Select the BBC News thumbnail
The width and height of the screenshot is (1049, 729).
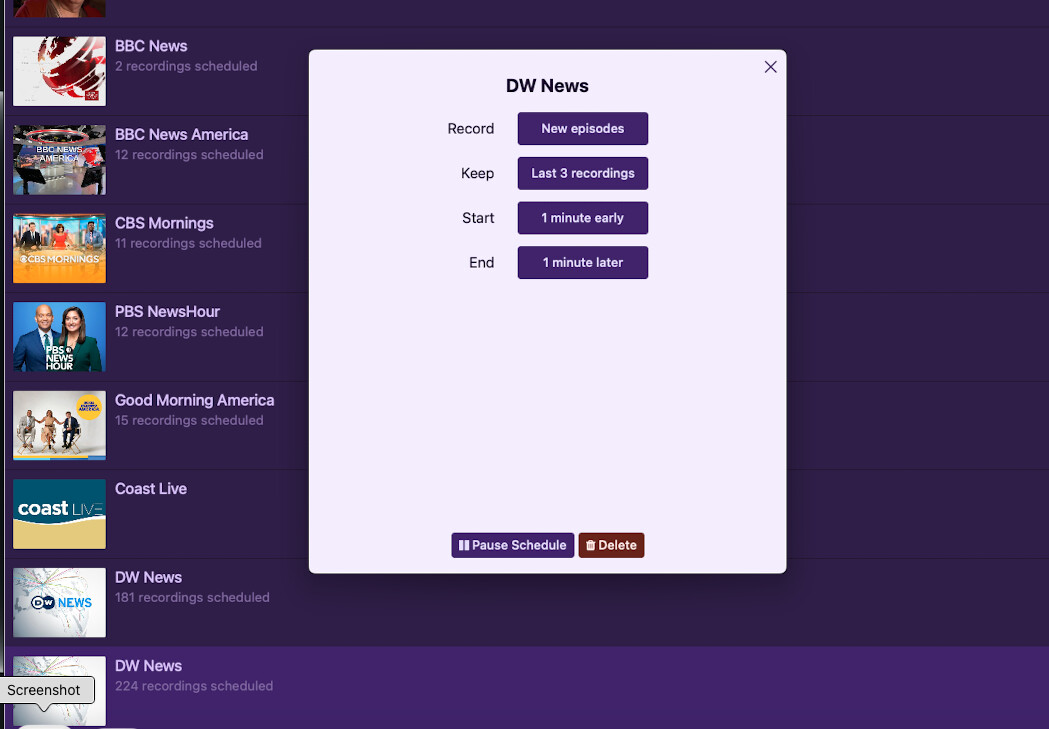point(59,71)
